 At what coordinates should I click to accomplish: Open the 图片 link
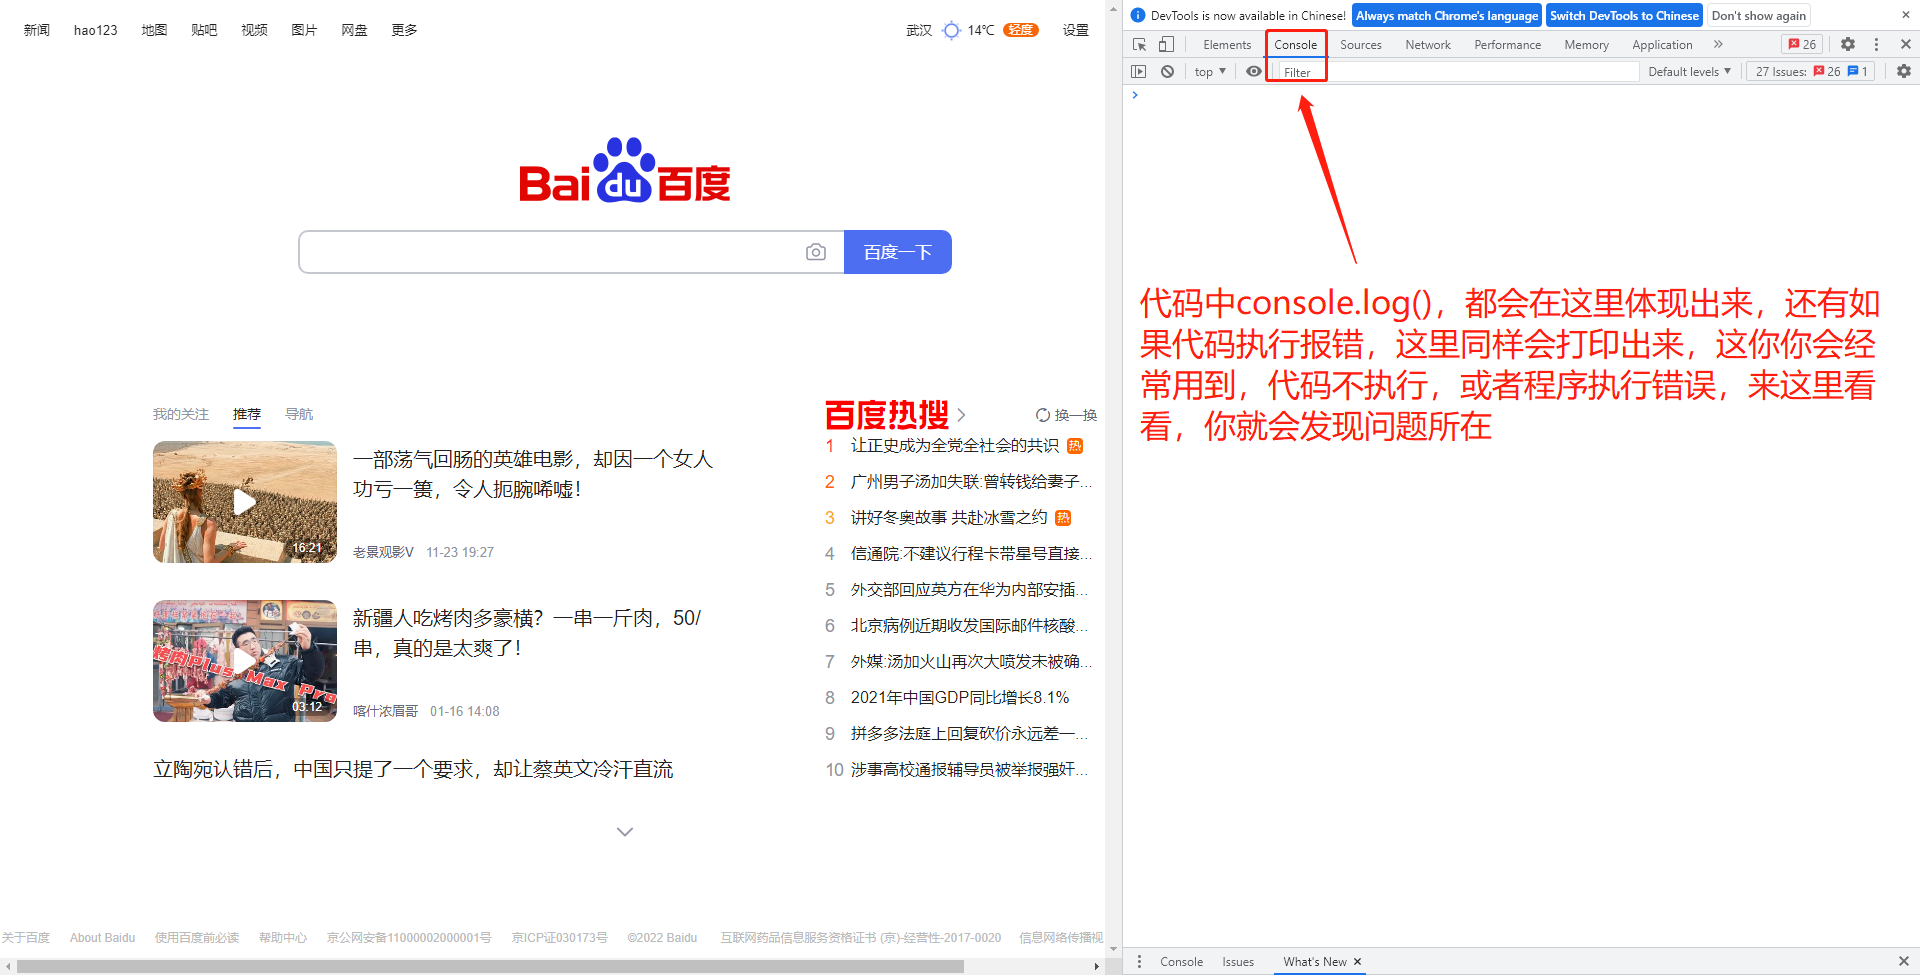click(304, 30)
